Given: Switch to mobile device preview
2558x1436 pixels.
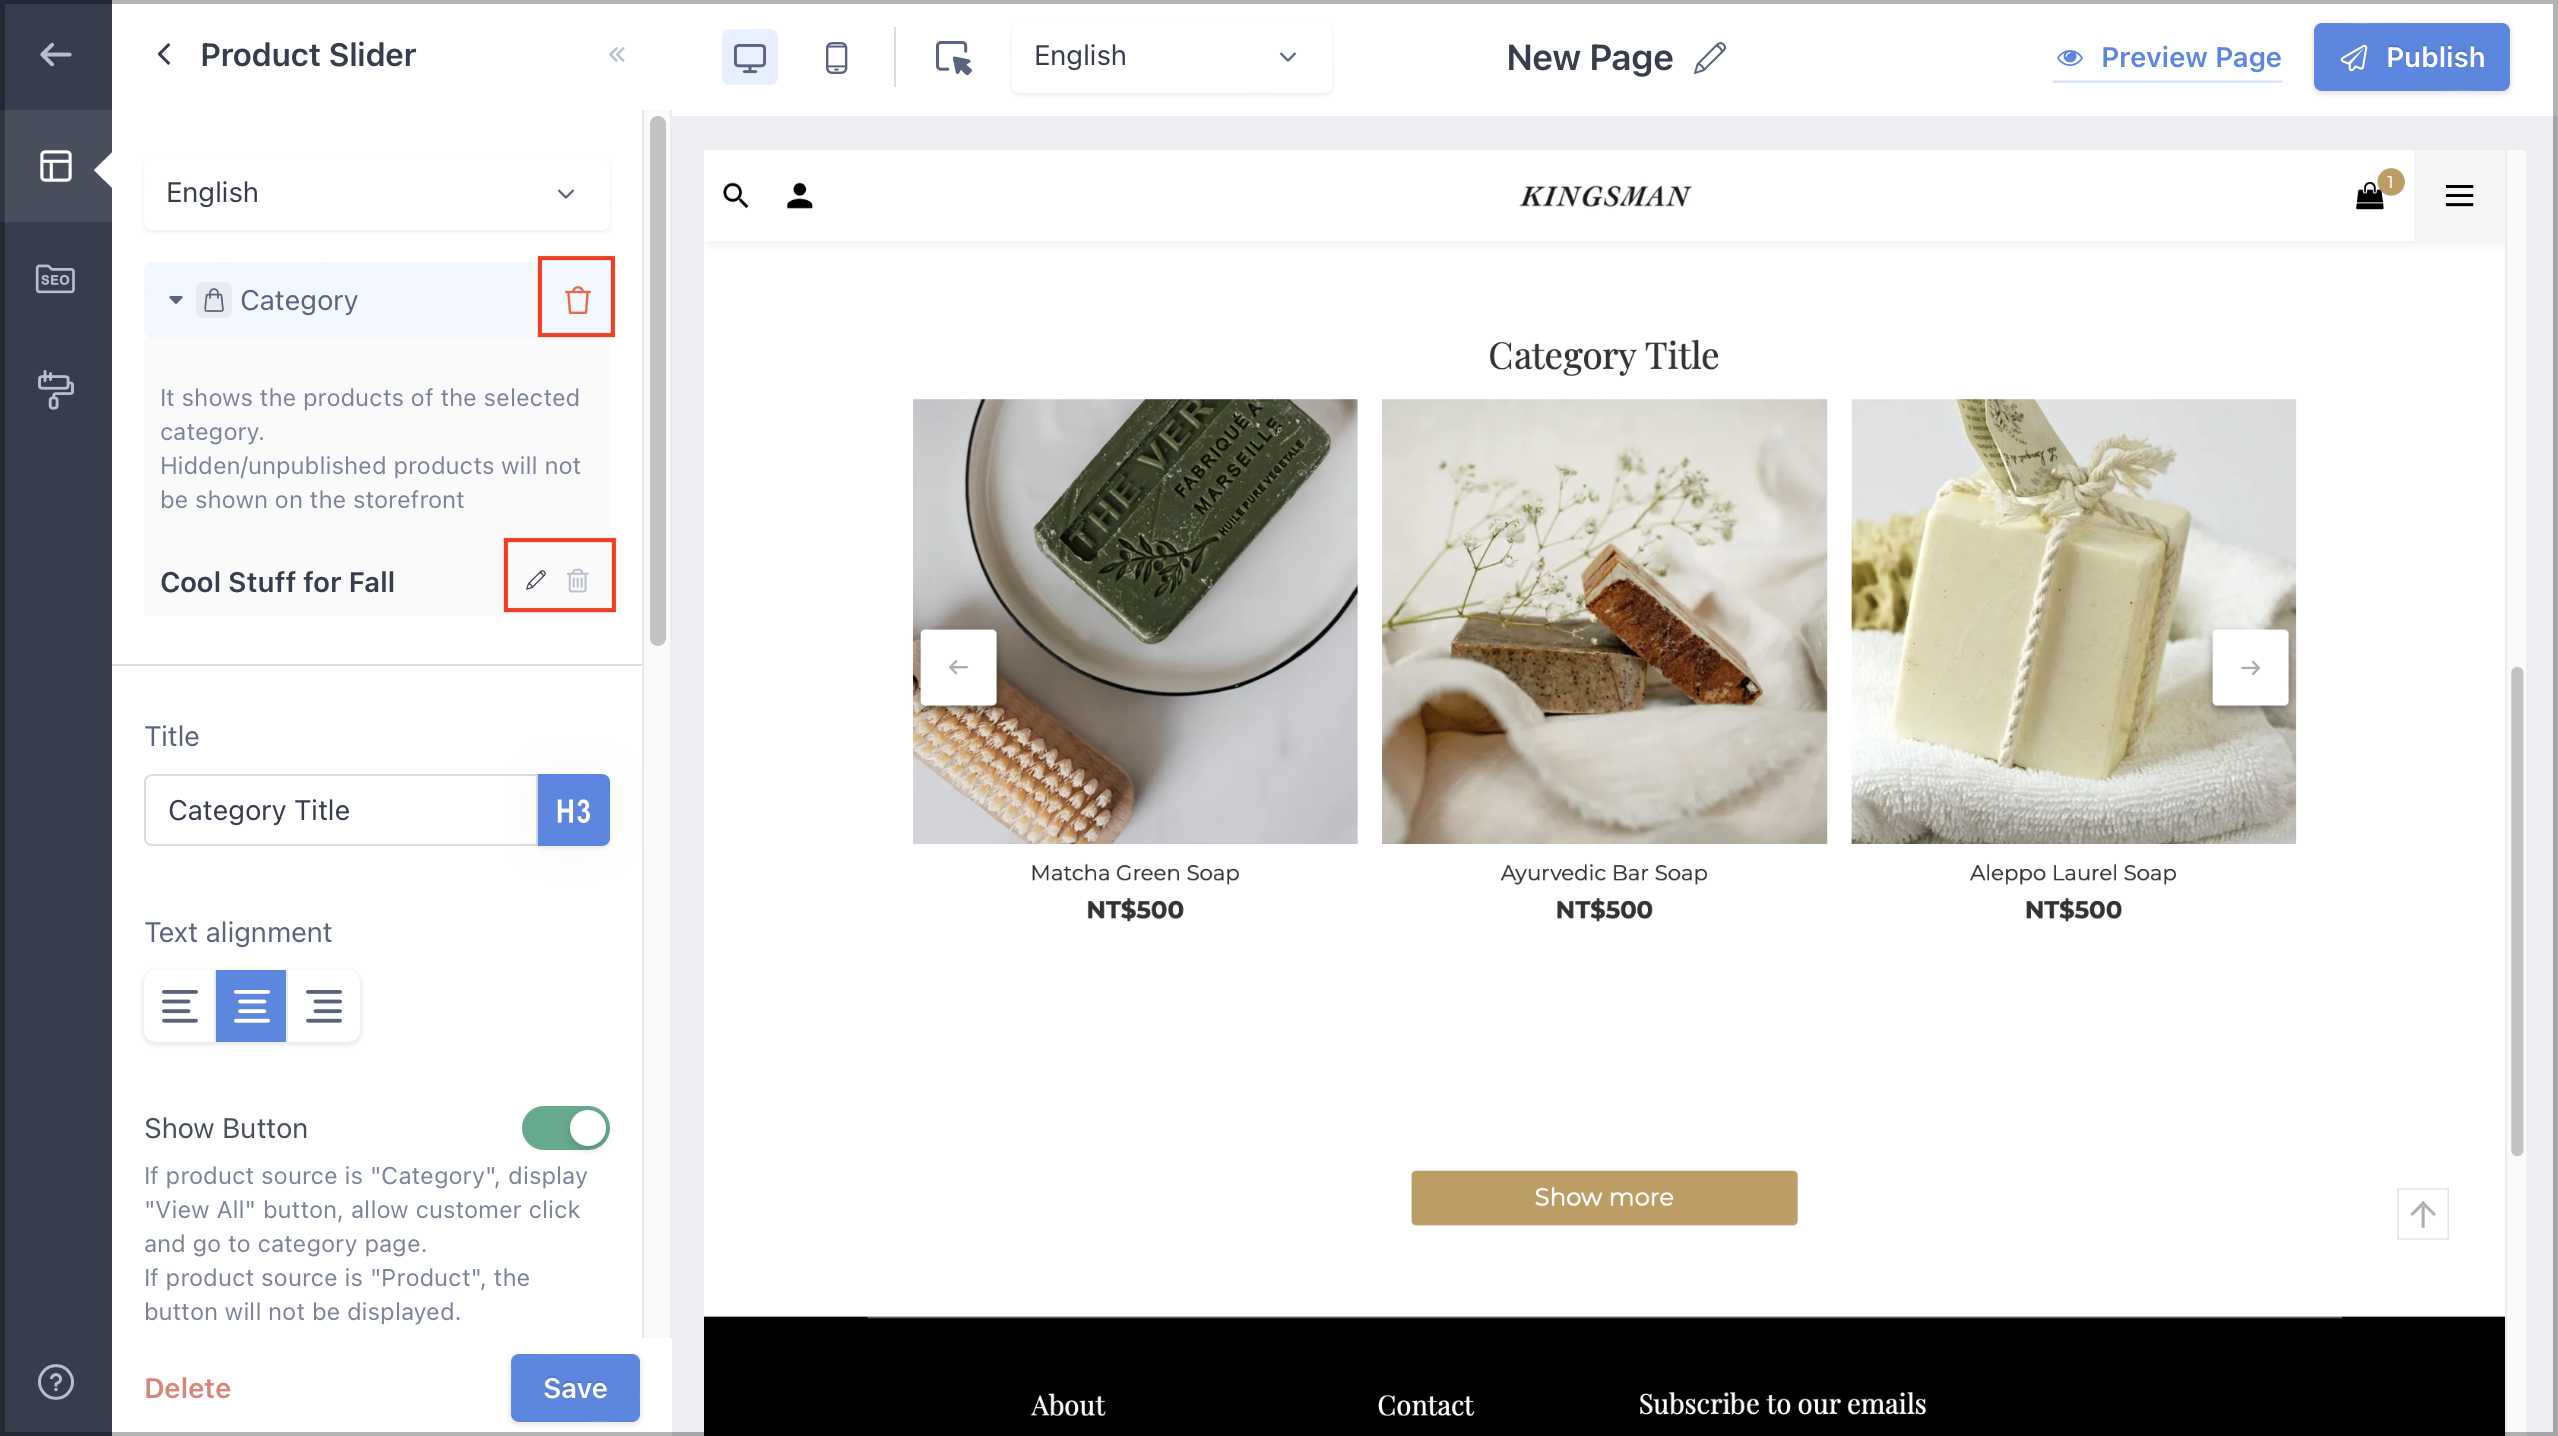Looking at the screenshot, I should point(836,57).
